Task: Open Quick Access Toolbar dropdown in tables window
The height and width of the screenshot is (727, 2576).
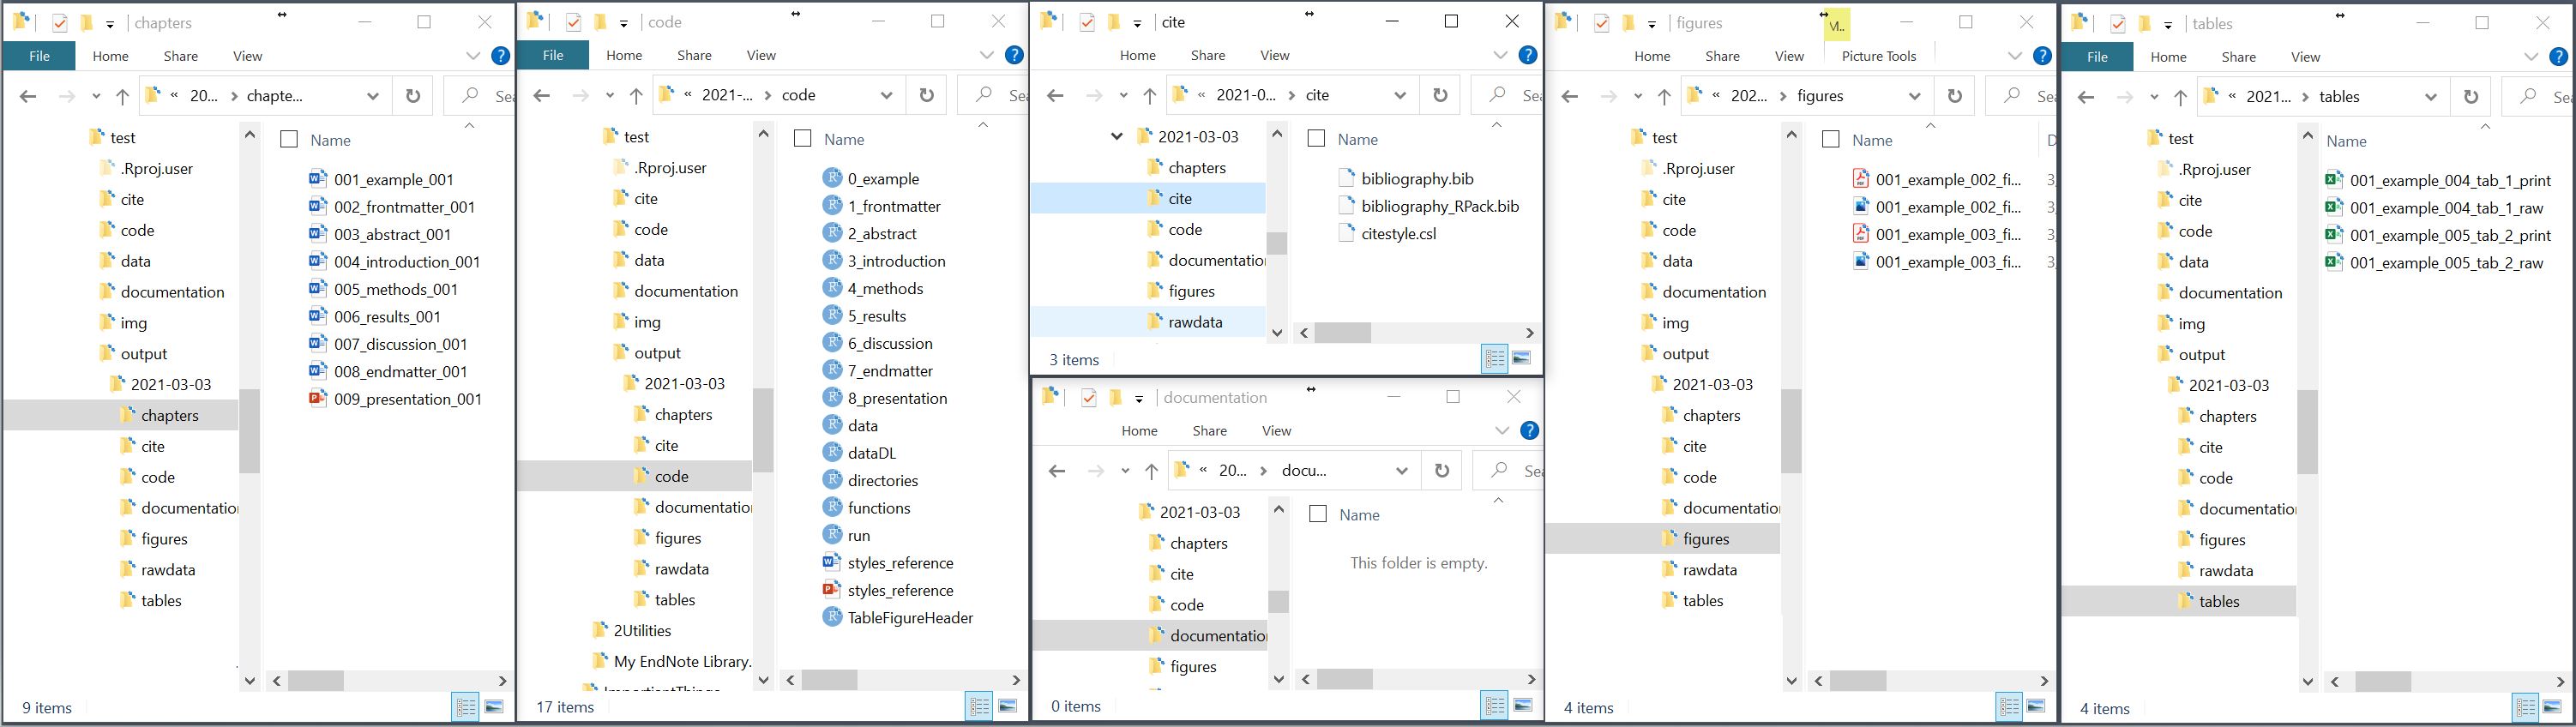Action: pos(2168,24)
